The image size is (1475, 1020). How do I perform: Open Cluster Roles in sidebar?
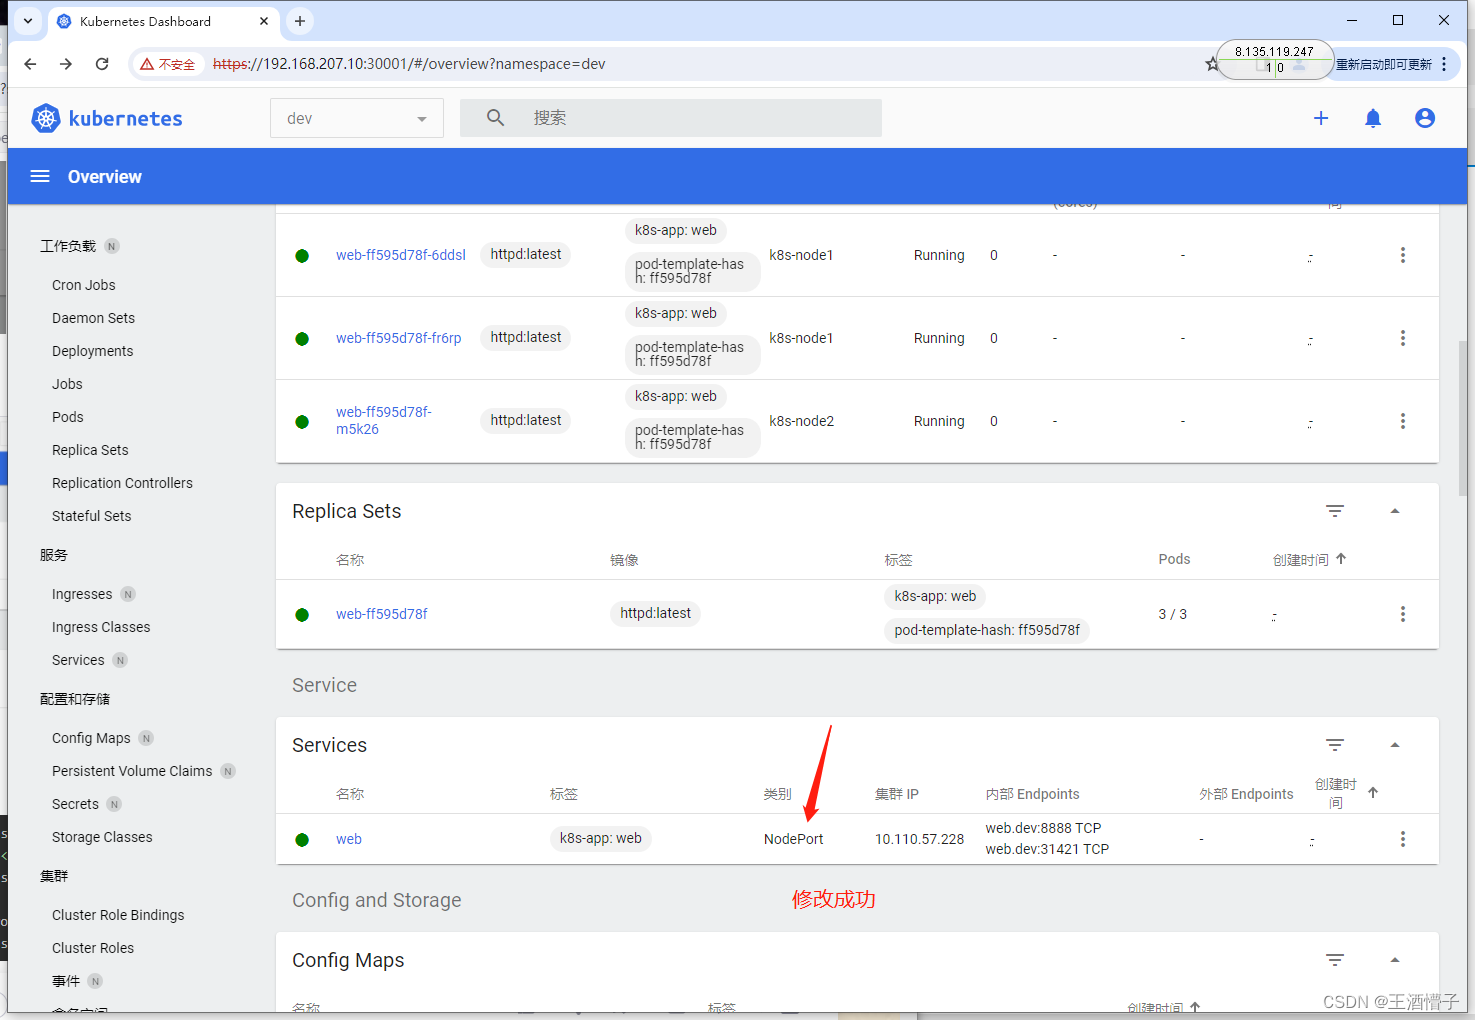click(x=93, y=948)
